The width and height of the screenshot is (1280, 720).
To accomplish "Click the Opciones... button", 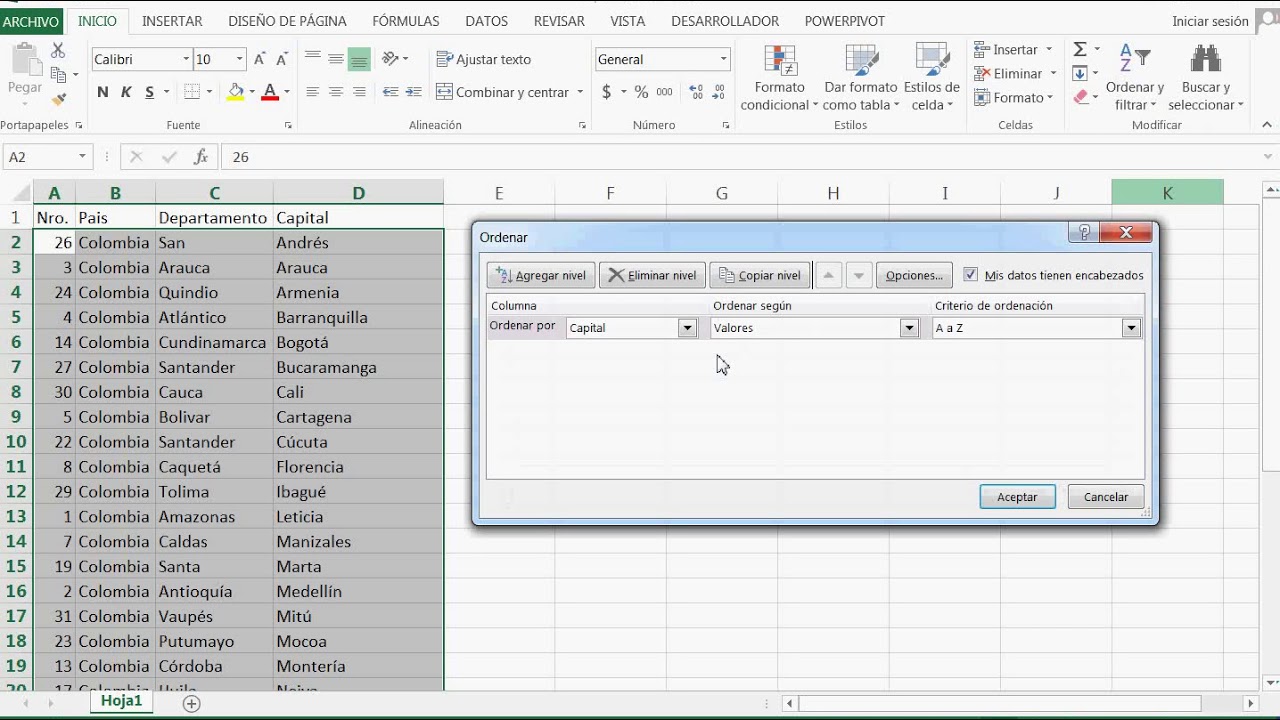I will pos(913,276).
